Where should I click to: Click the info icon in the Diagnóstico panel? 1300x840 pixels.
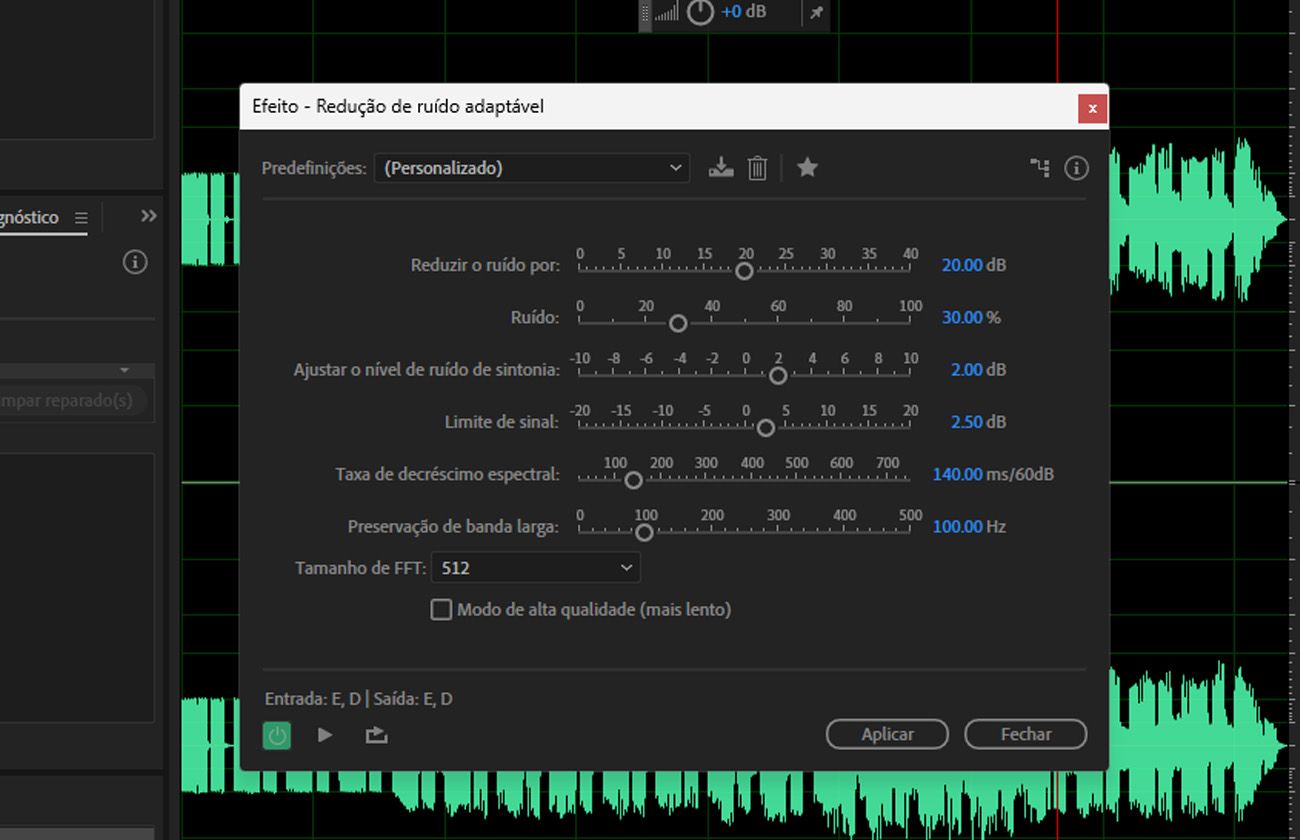(135, 262)
